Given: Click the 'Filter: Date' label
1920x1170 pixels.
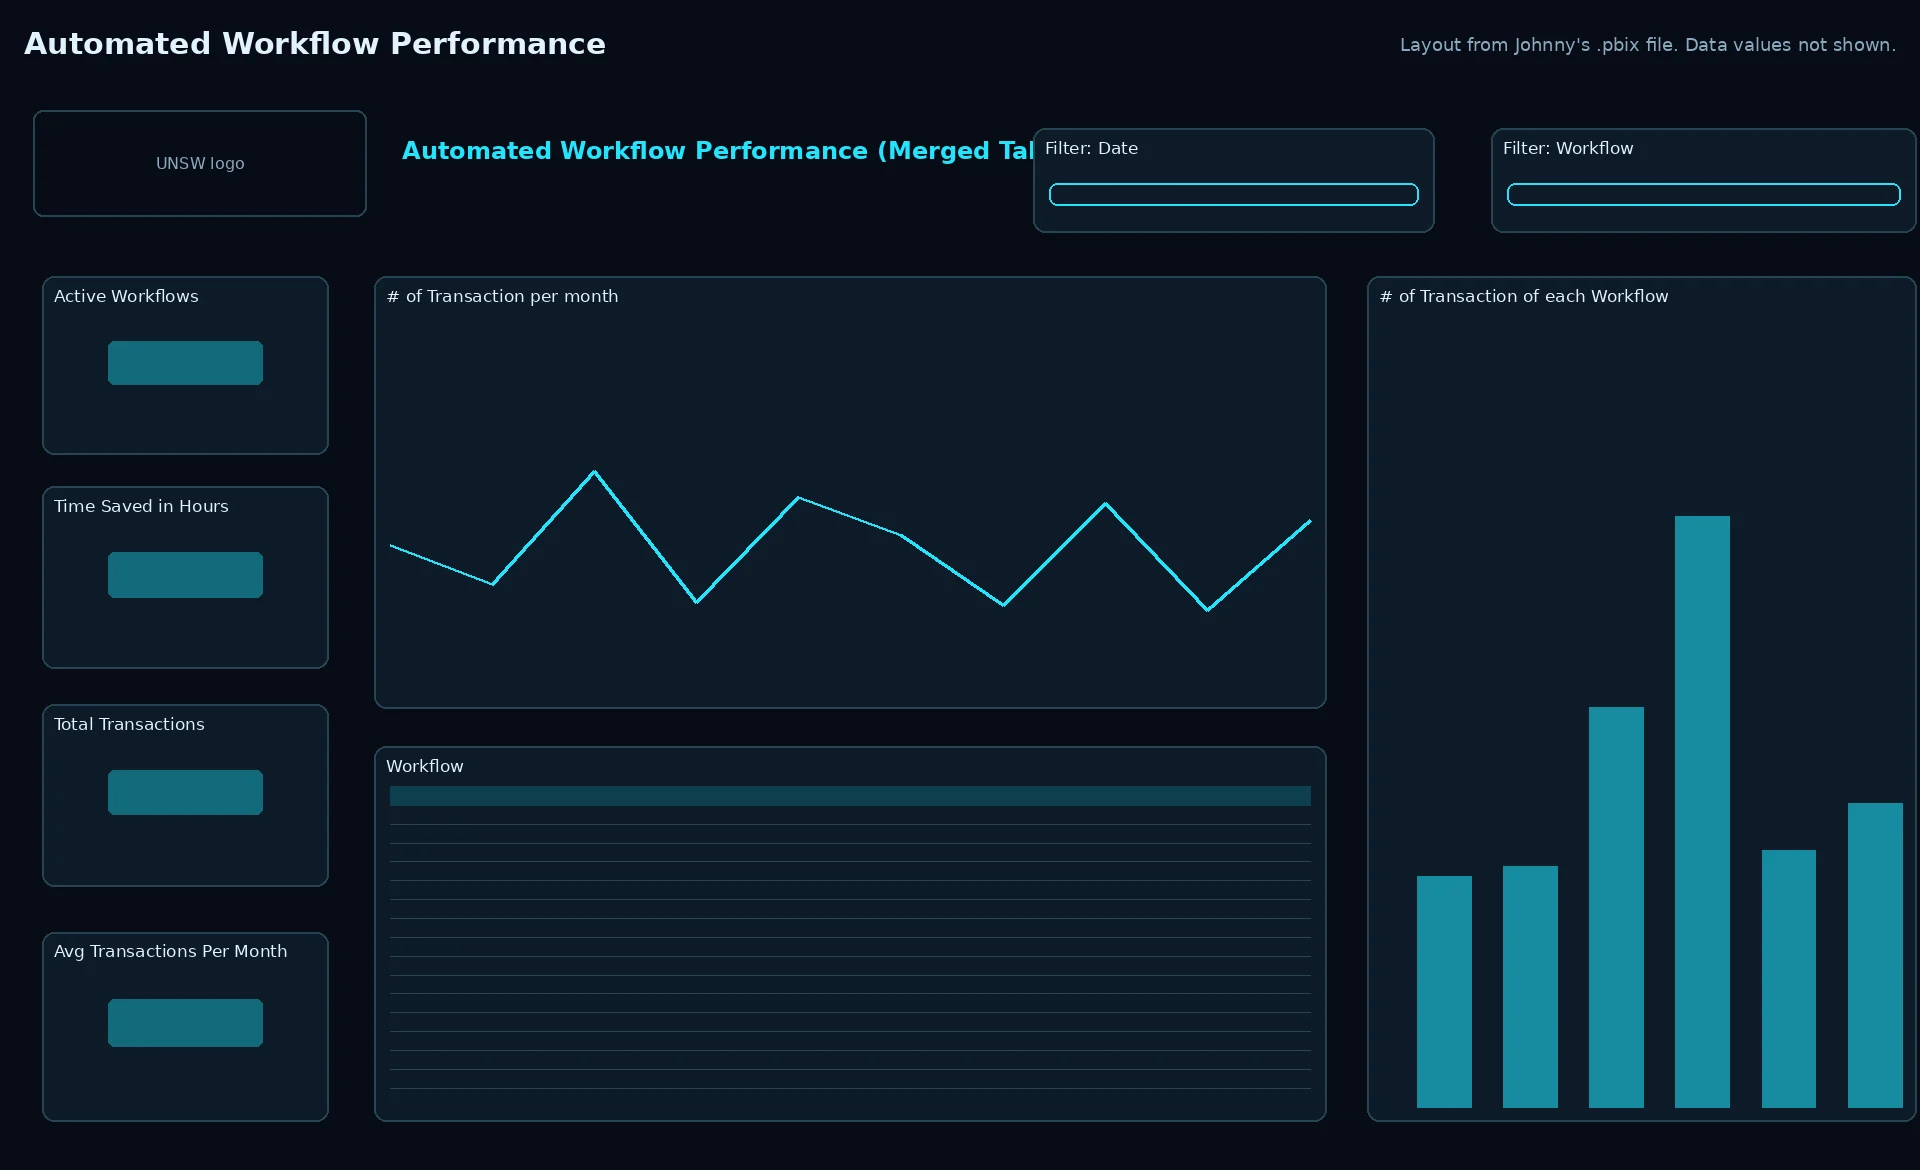Looking at the screenshot, I should coord(1091,148).
